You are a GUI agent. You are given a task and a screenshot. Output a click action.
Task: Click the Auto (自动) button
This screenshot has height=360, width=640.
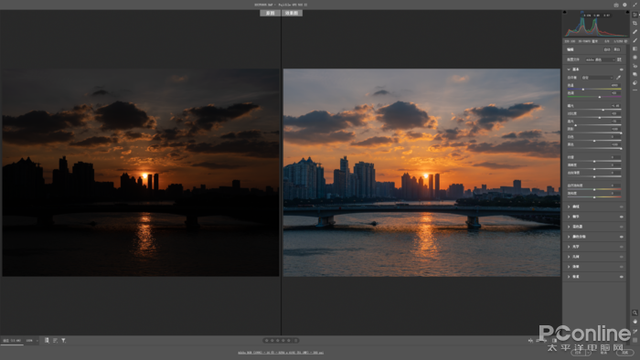point(607,49)
